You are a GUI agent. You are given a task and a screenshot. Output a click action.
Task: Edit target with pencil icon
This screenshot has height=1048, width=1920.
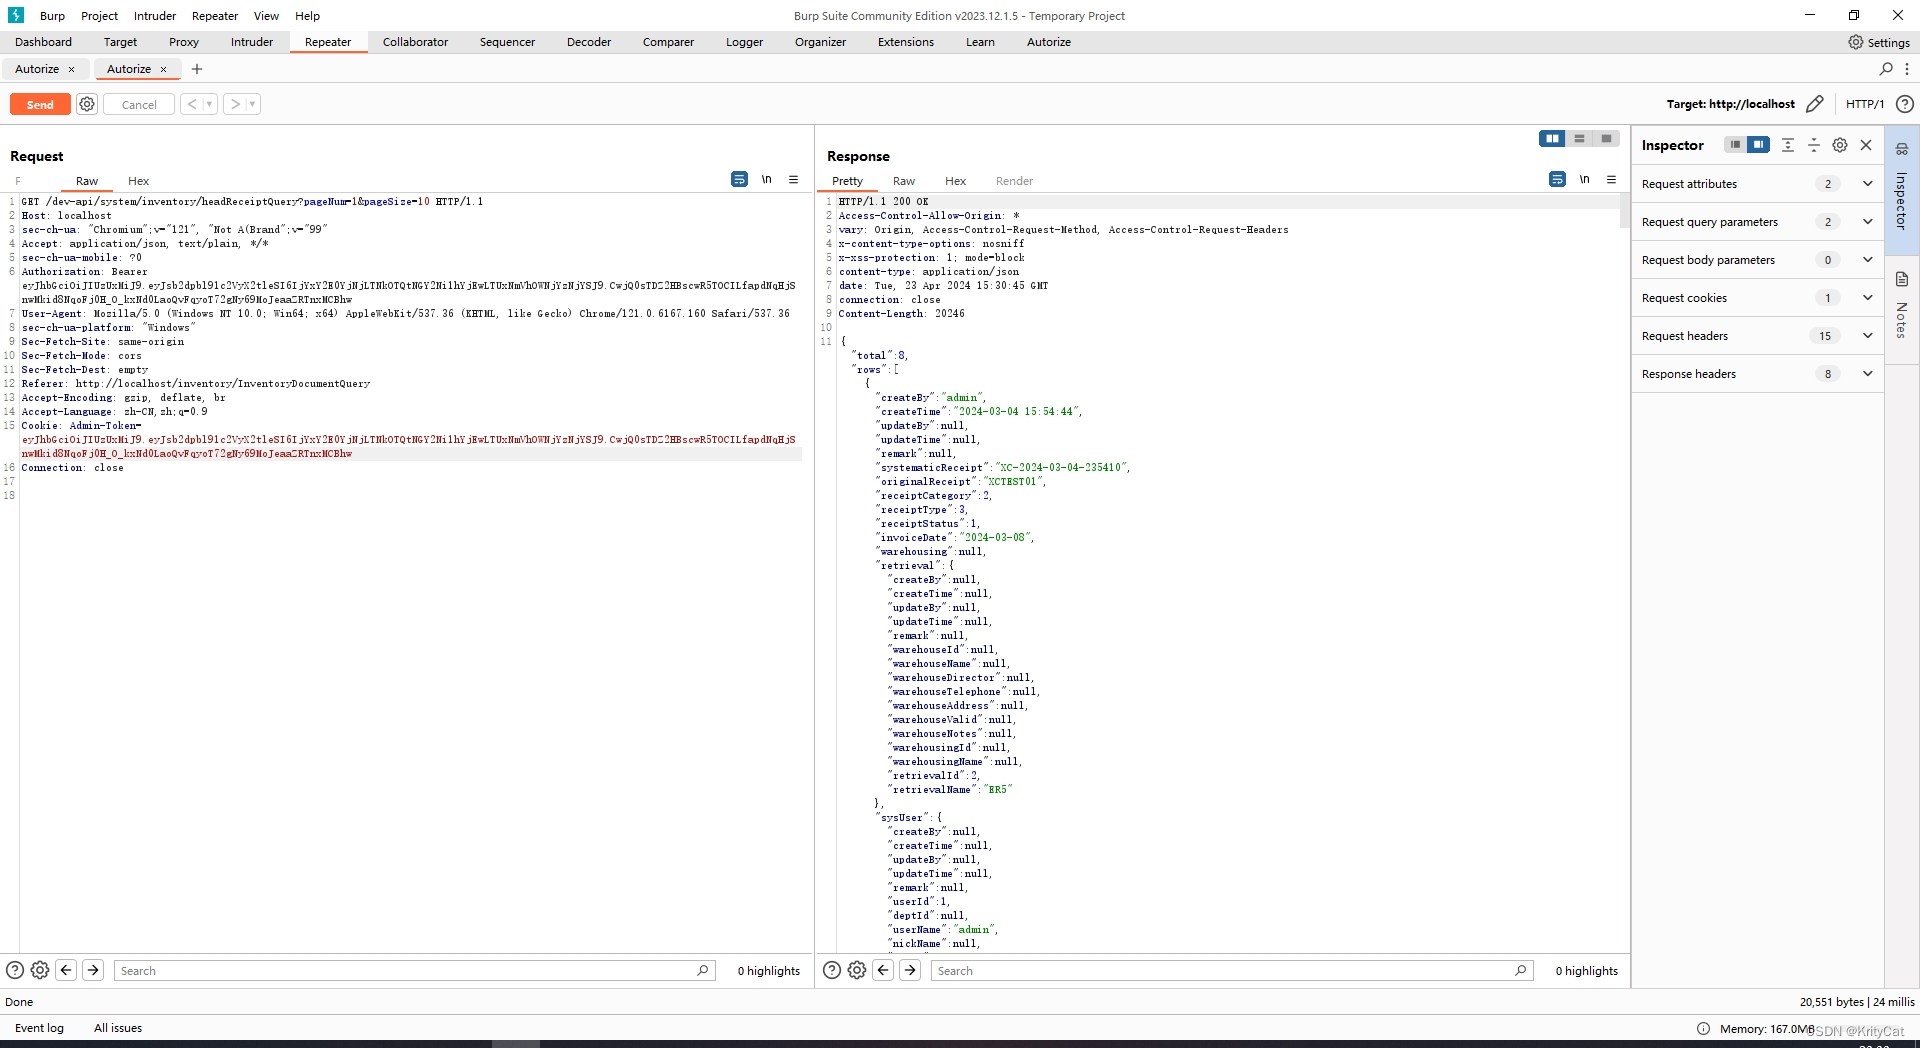1815,104
